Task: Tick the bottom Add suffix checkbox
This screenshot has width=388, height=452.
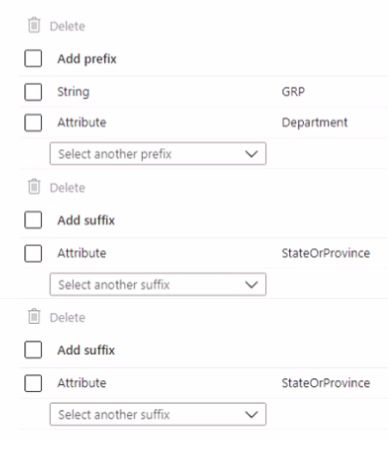Action: [33, 350]
